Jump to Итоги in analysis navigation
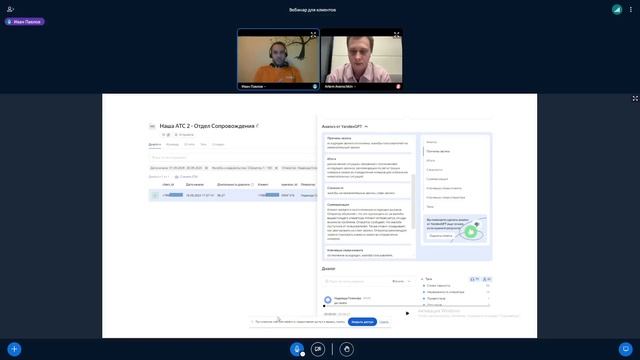640x360 pixels. click(x=431, y=160)
